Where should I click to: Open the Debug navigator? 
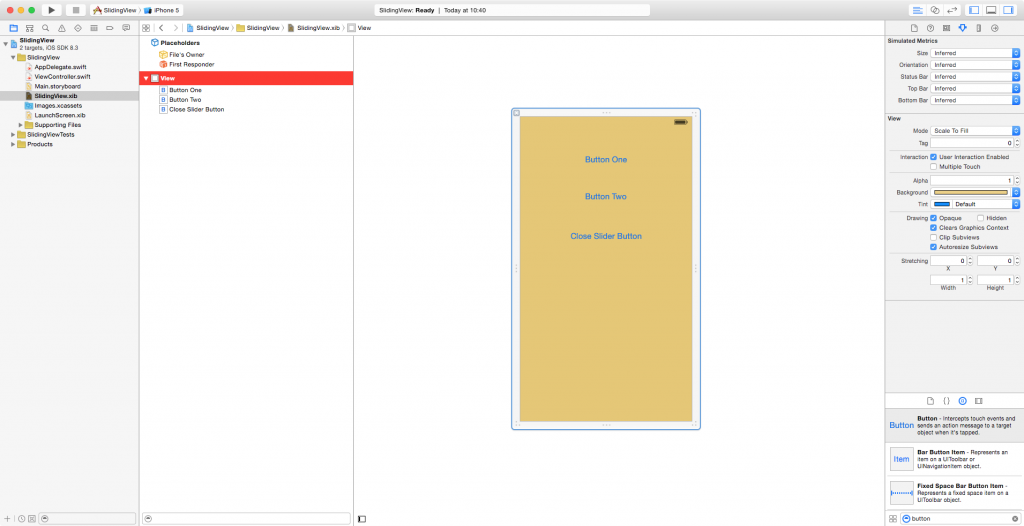(x=93, y=28)
